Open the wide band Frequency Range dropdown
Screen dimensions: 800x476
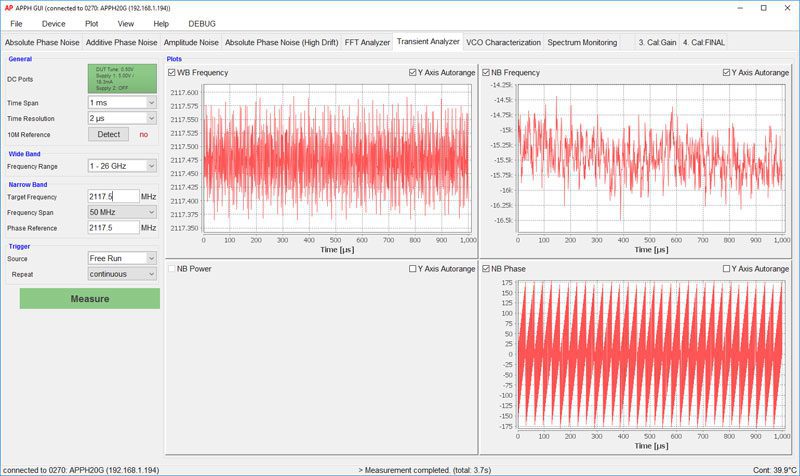(x=123, y=165)
